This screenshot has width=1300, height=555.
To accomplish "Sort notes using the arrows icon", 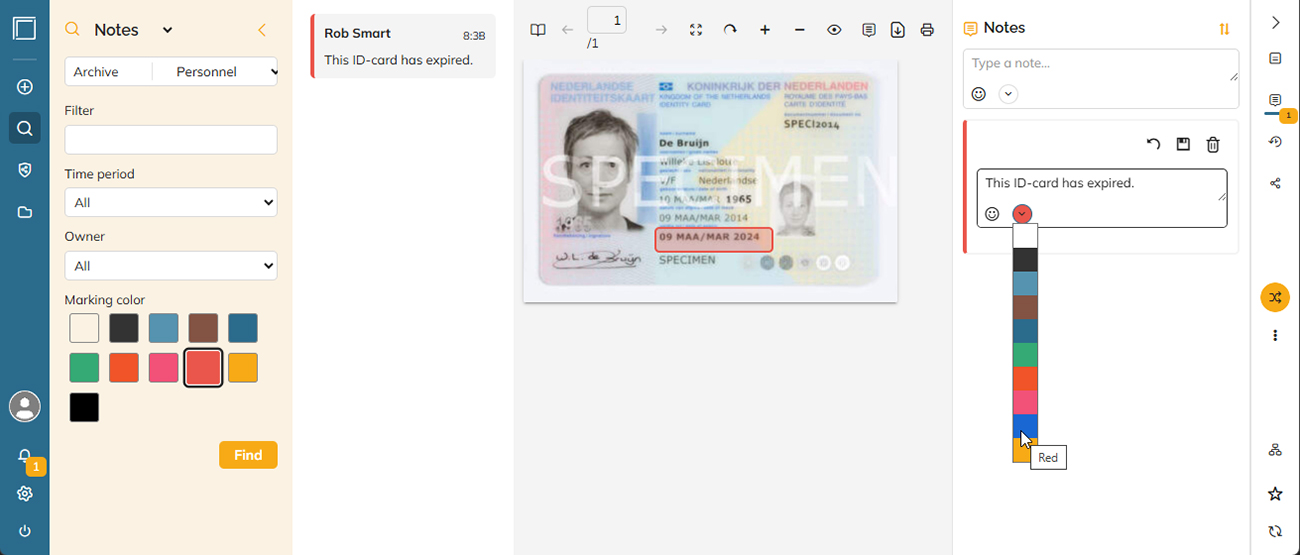I will [x=1224, y=29].
